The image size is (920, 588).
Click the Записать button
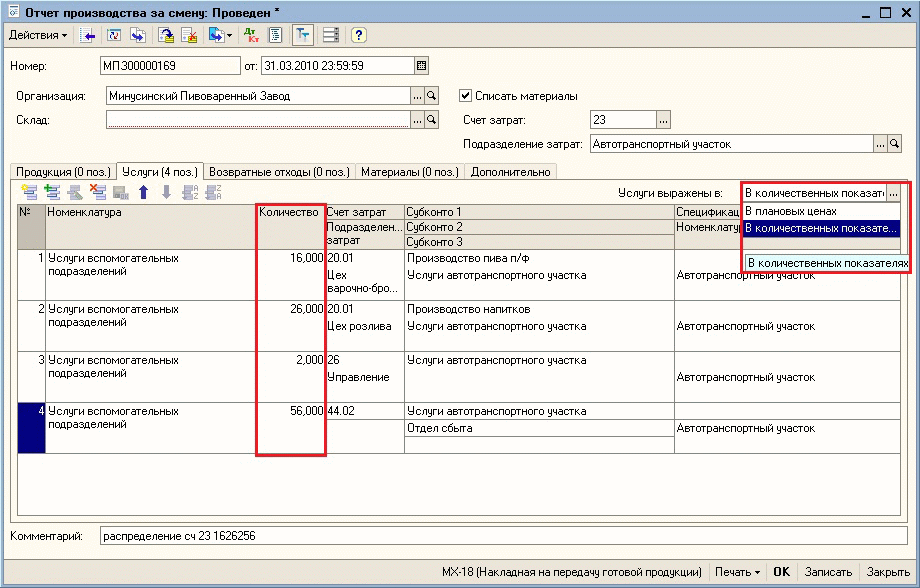[x=828, y=572]
